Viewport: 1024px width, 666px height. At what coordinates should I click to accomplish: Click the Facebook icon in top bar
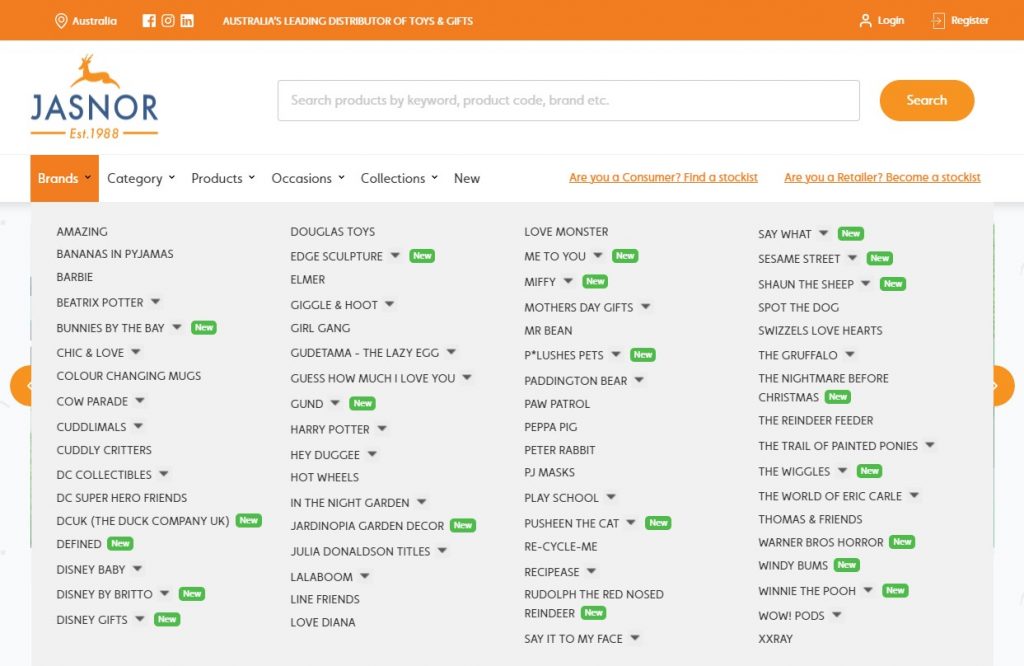pos(149,21)
